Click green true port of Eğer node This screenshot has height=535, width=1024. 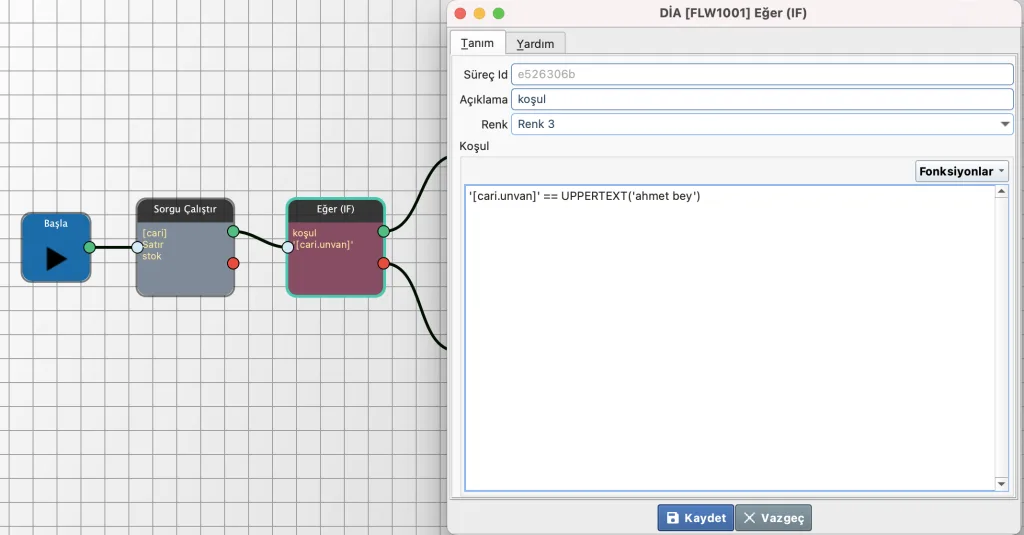pyautogui.click(x=383, y=231)
